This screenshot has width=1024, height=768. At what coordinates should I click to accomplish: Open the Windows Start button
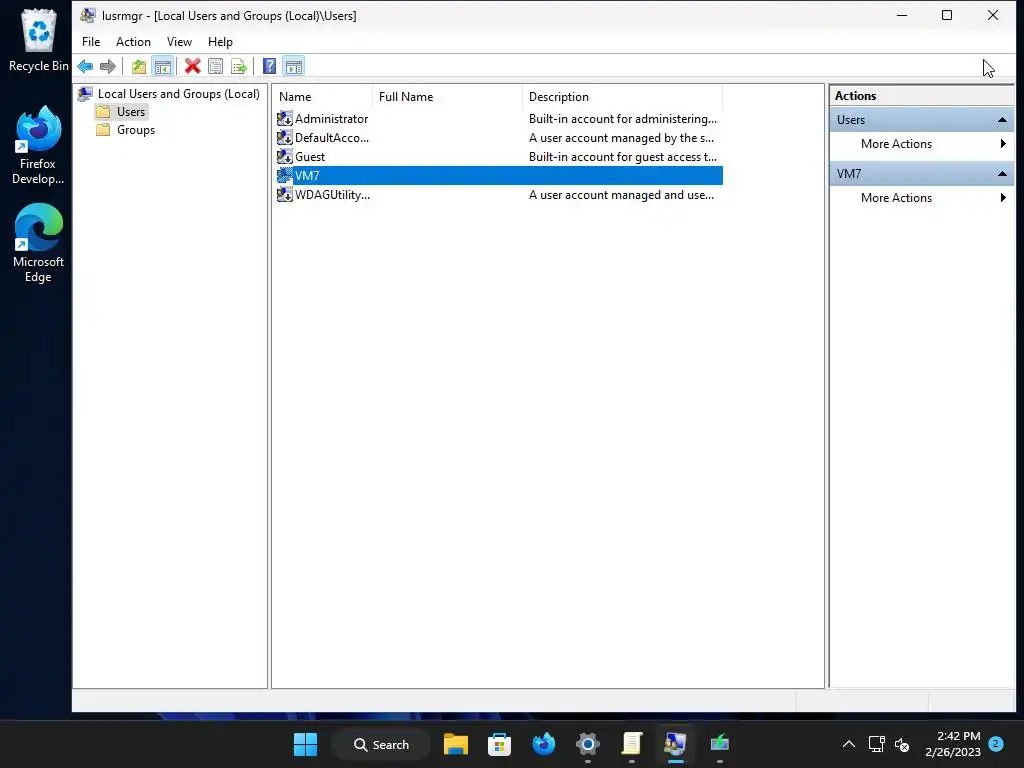(306, 744)
